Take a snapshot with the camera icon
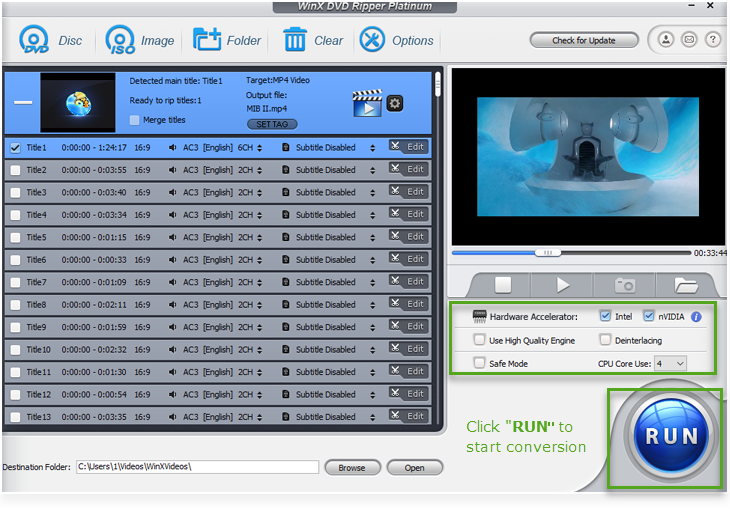 point(625,285)
